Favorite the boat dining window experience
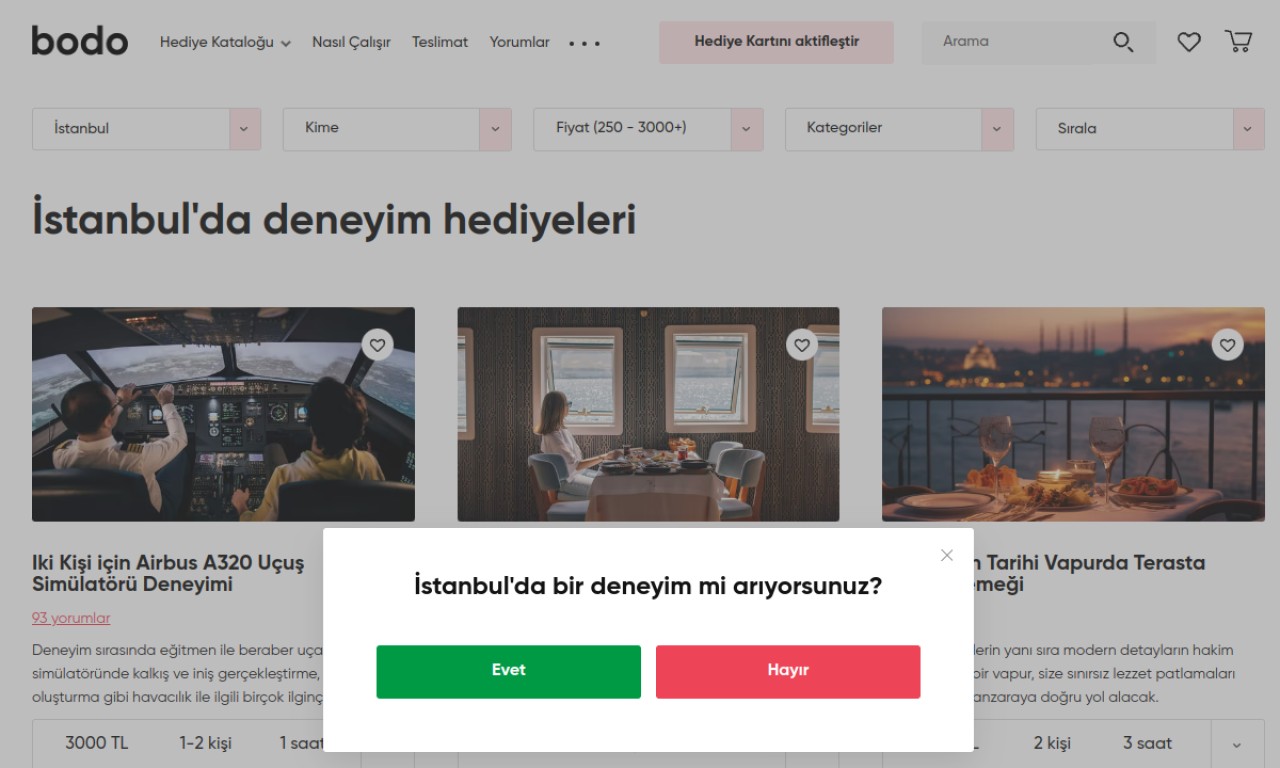Image resolution: width=1280 pixels, height=768 pixels. point(802,345)
